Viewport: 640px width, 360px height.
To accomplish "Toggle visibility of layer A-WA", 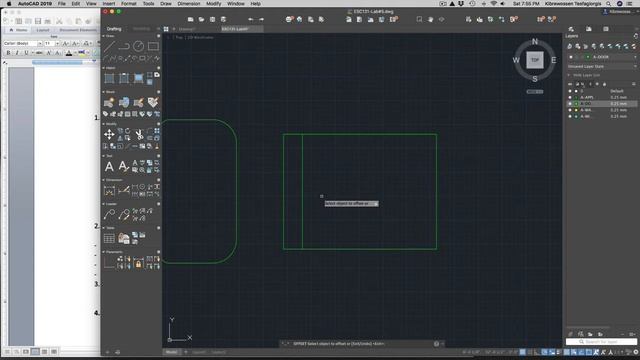I will (570, 110).
